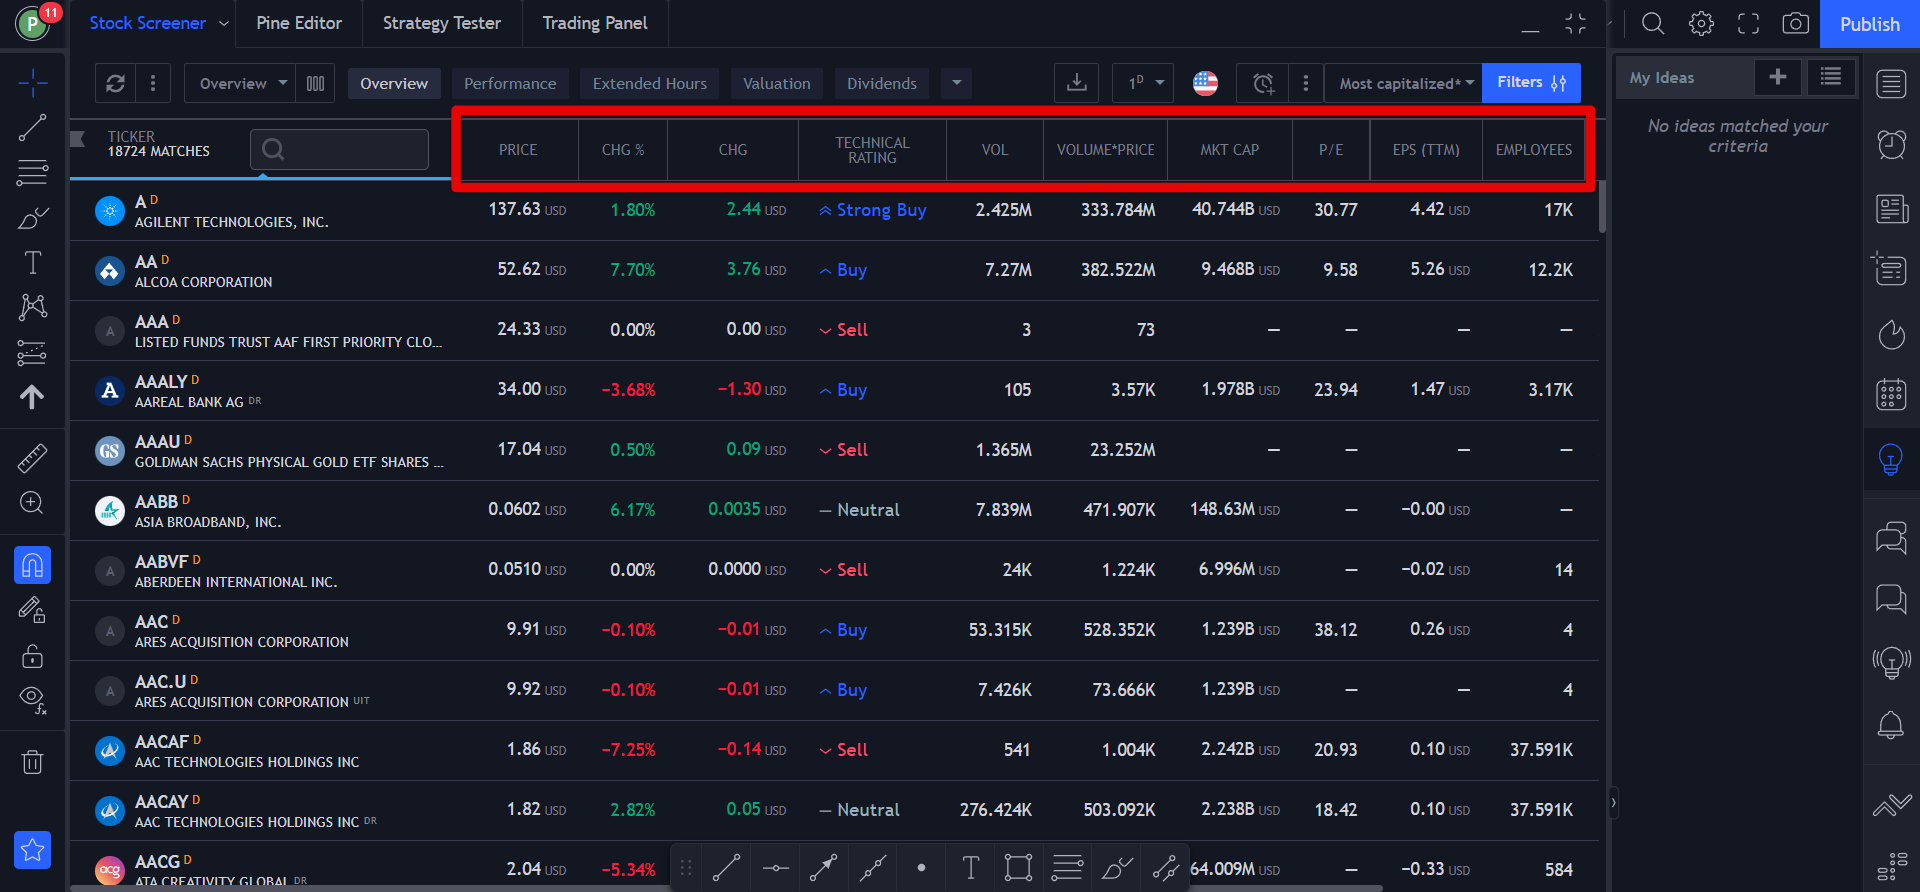Sort by the MKT CAP column header

[x=1229, y=150]
